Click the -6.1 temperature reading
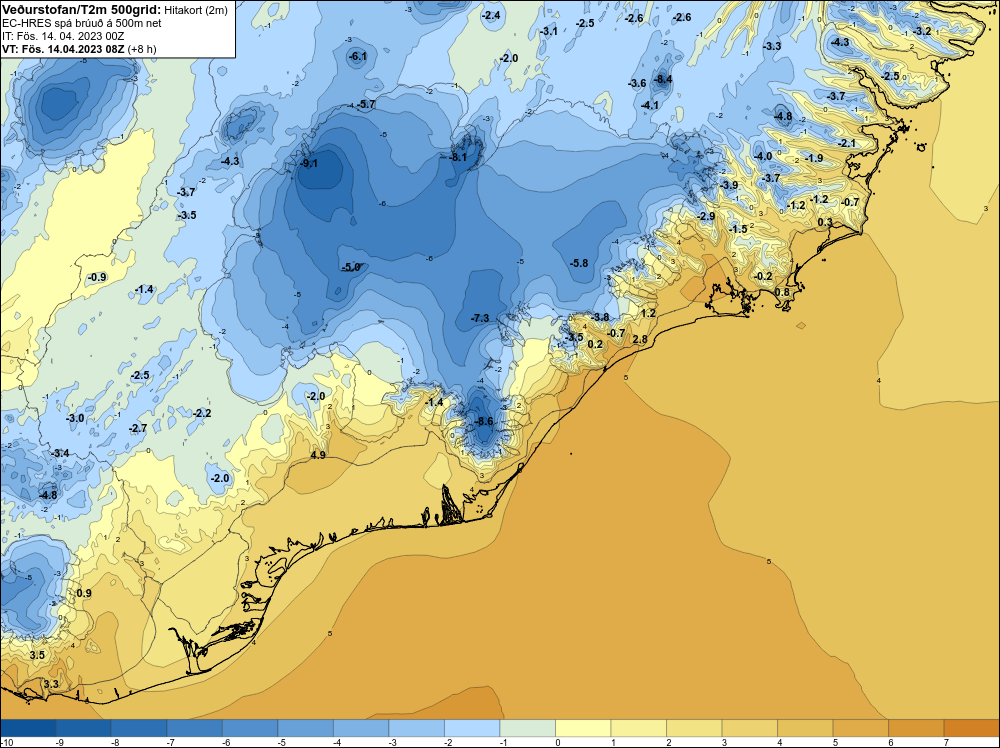 click(x=358, y=57)
